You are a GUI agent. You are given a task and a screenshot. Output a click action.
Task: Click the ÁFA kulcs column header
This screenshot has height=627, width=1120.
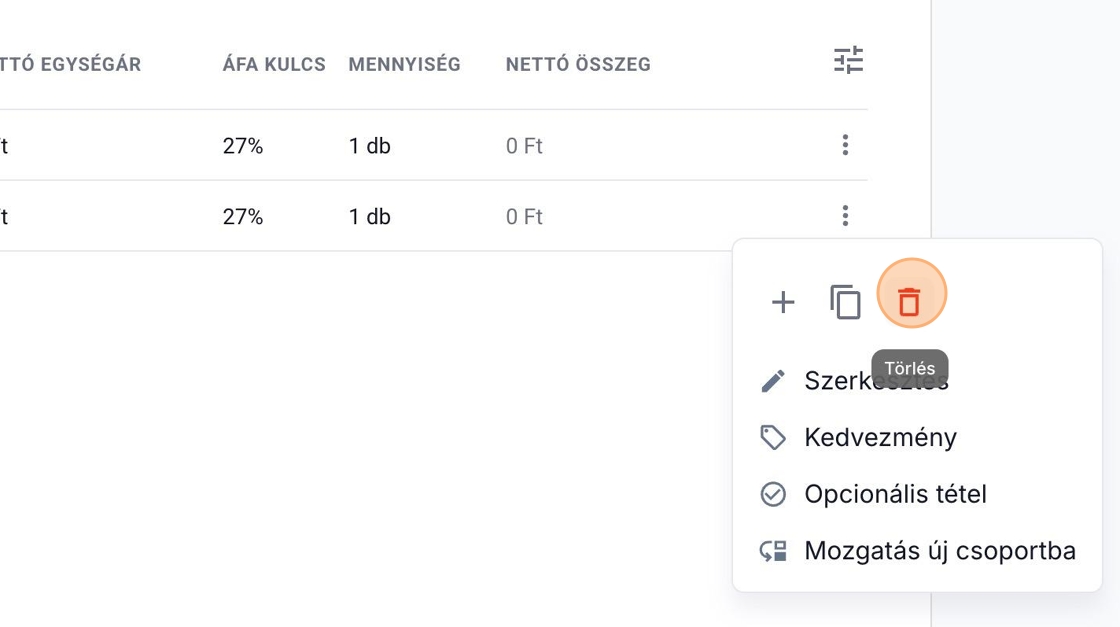(274, 65)
